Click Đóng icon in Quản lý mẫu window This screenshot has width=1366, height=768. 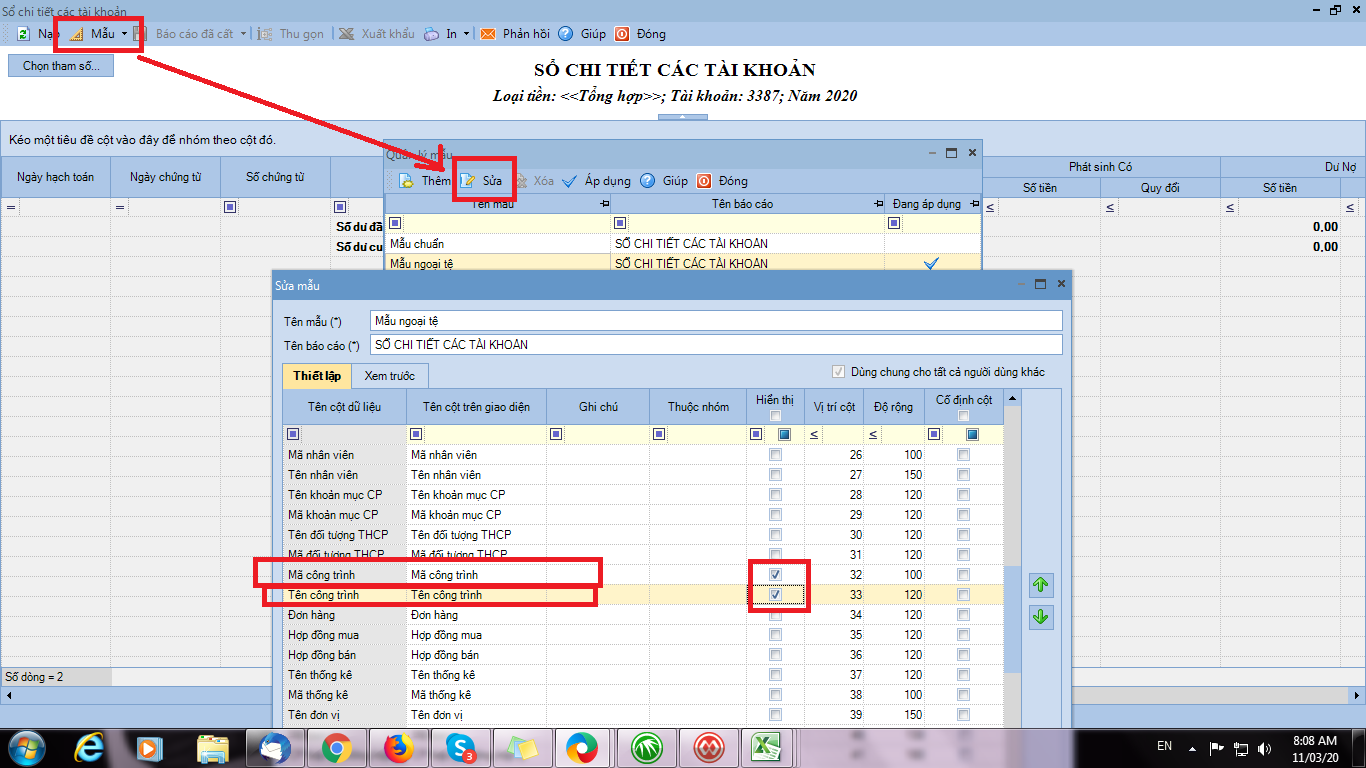tap(704, 181)
